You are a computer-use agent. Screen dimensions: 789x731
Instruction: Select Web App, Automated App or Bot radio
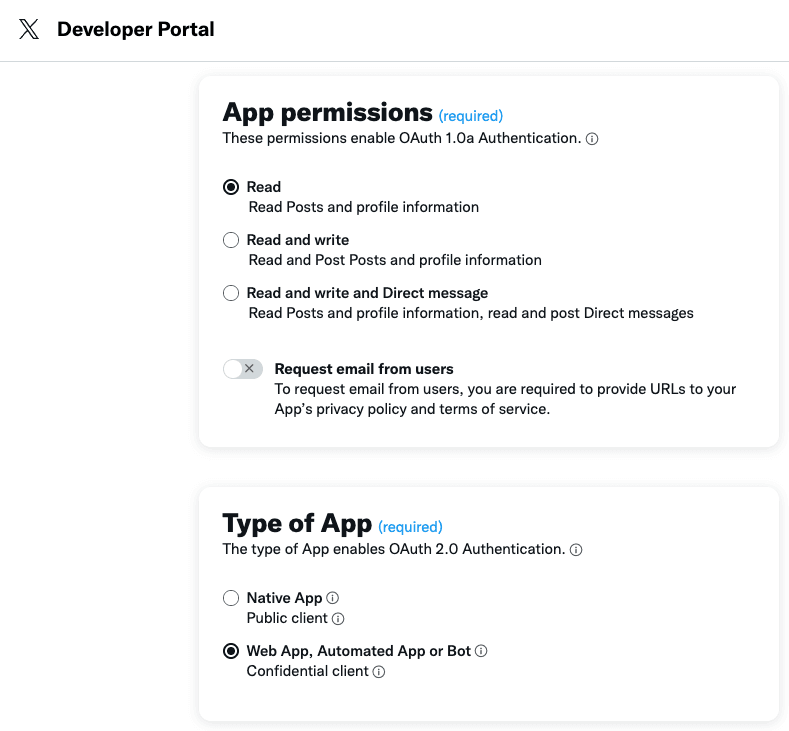(x=231, y=651)
